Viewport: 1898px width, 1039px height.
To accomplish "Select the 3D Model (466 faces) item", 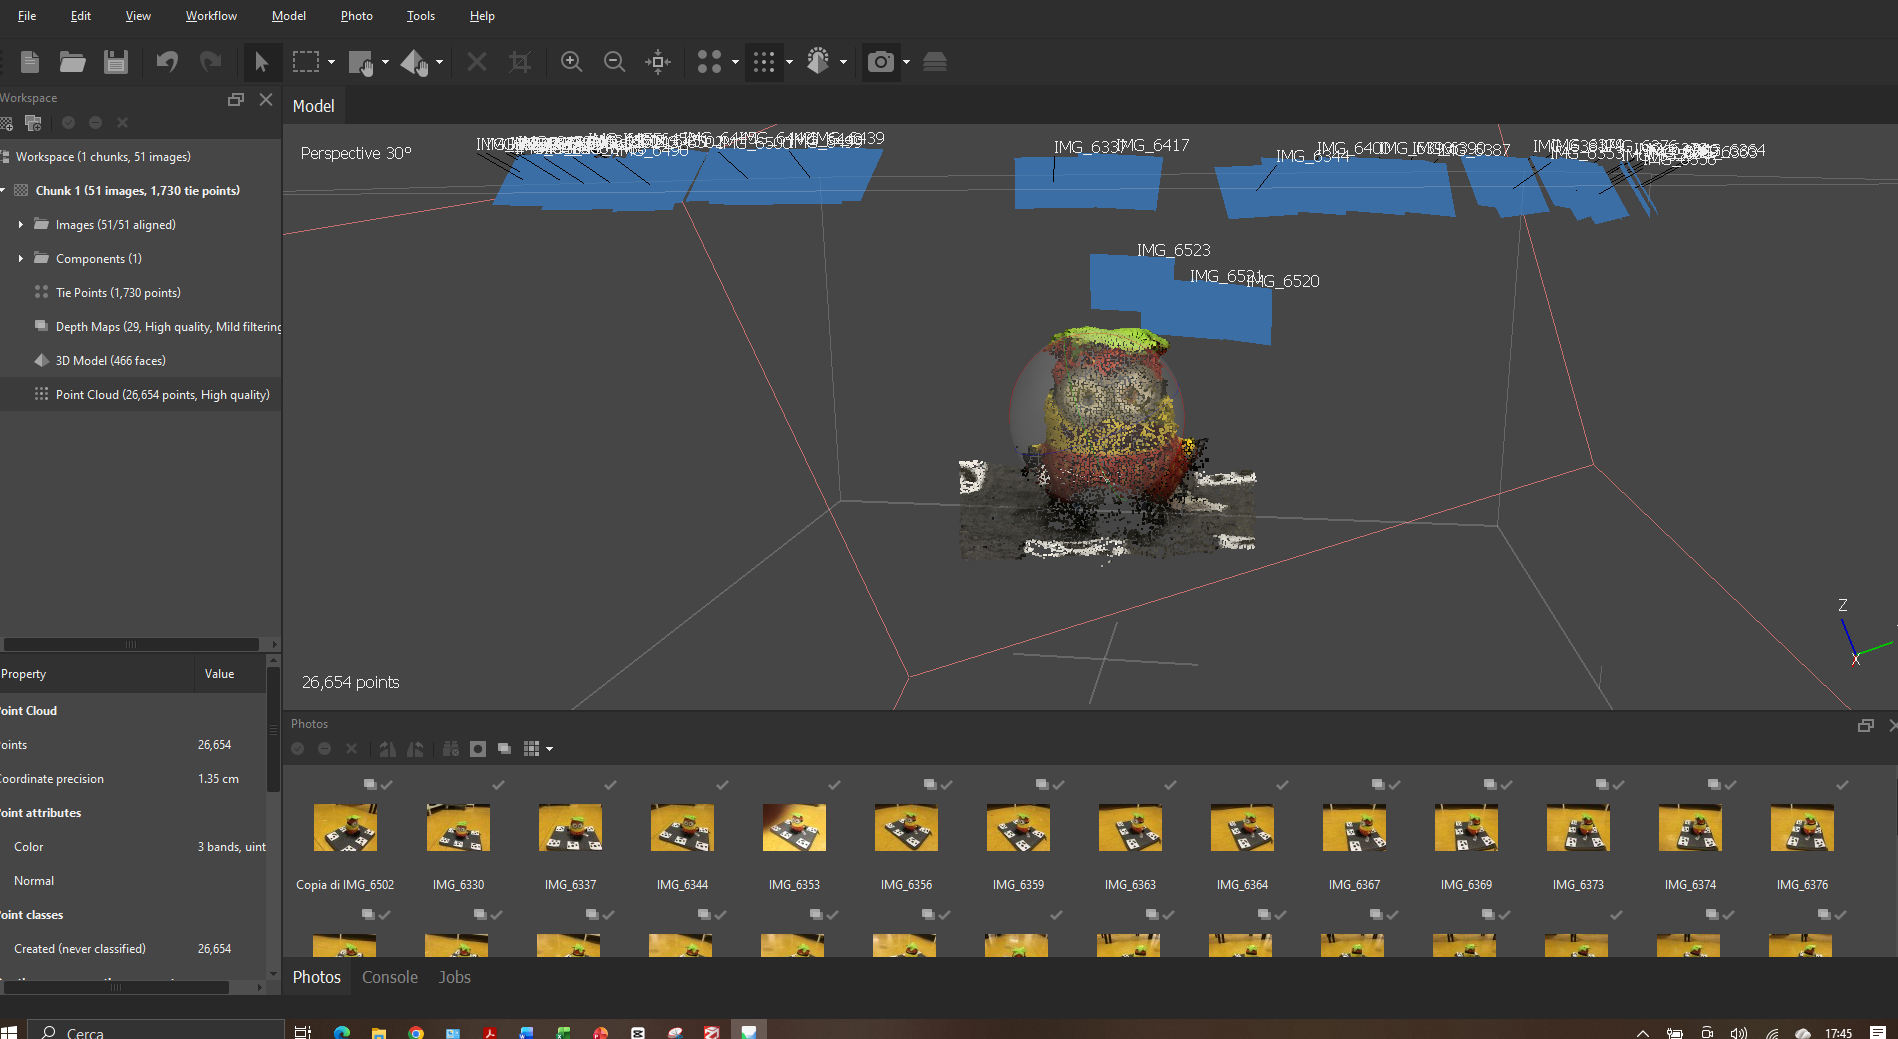I will point(110,361).
